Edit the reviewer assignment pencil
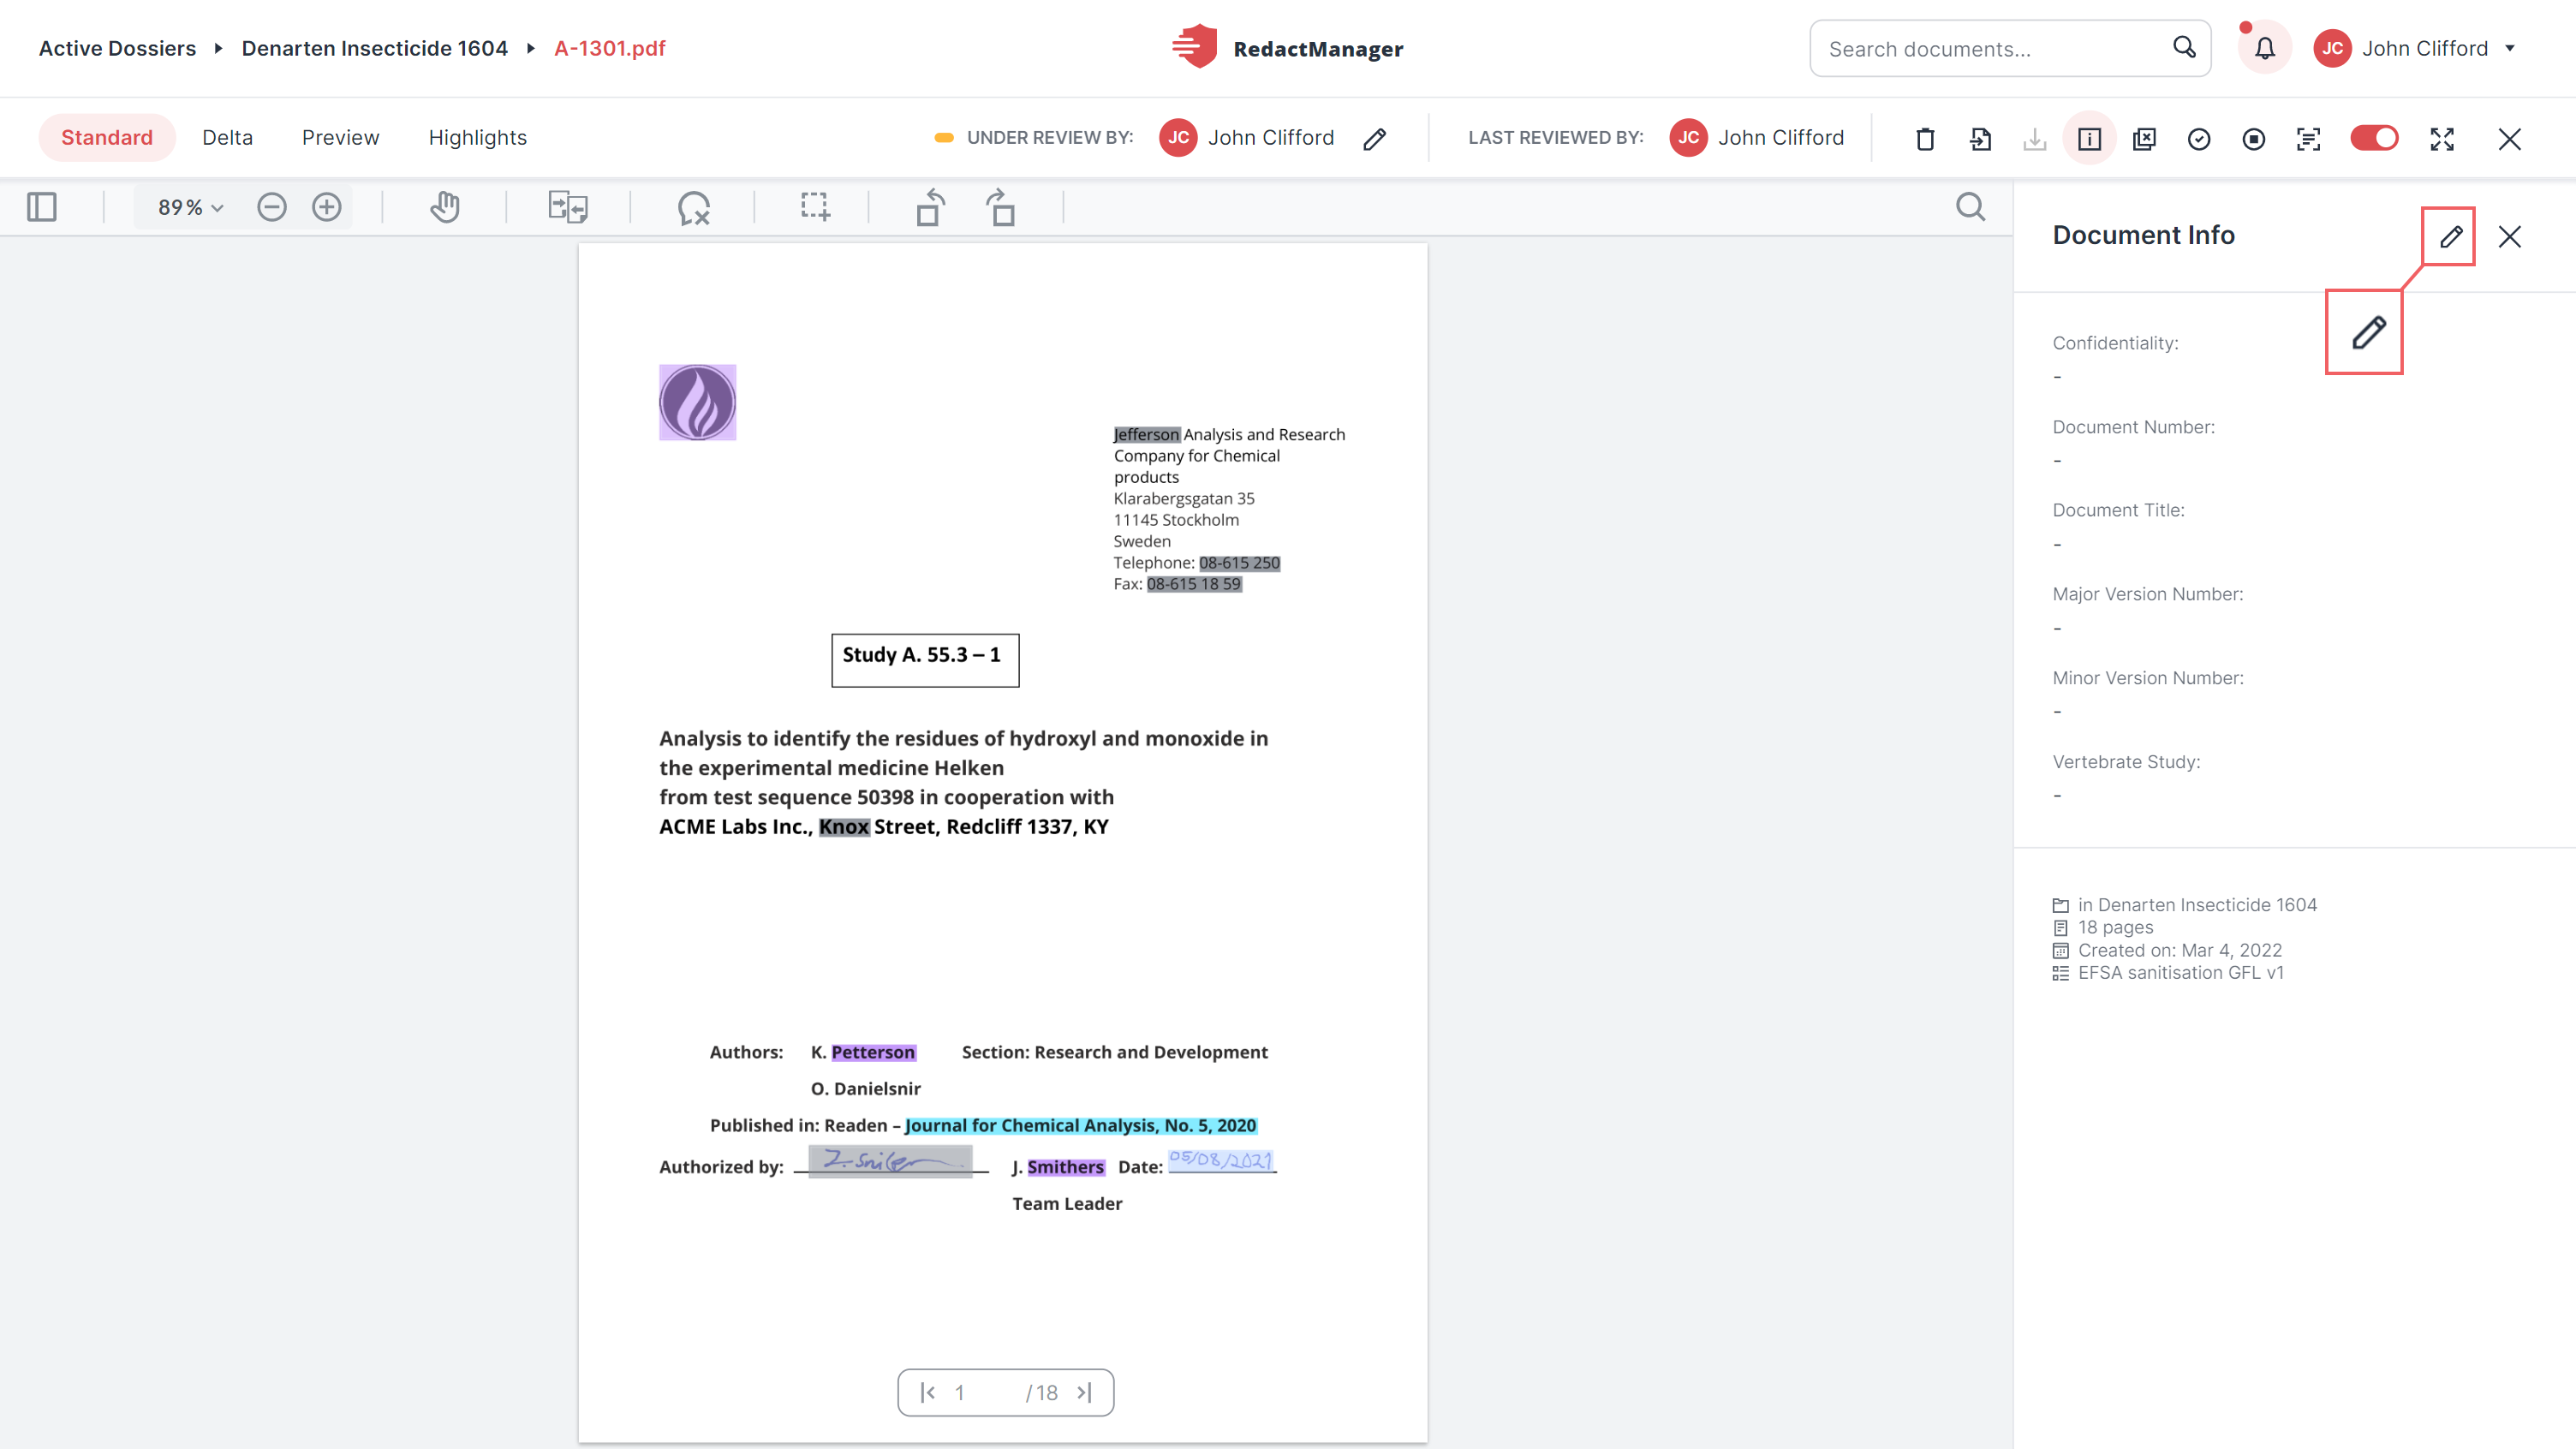This screenshot has width=2576, height=1449. coord(1375,139)
